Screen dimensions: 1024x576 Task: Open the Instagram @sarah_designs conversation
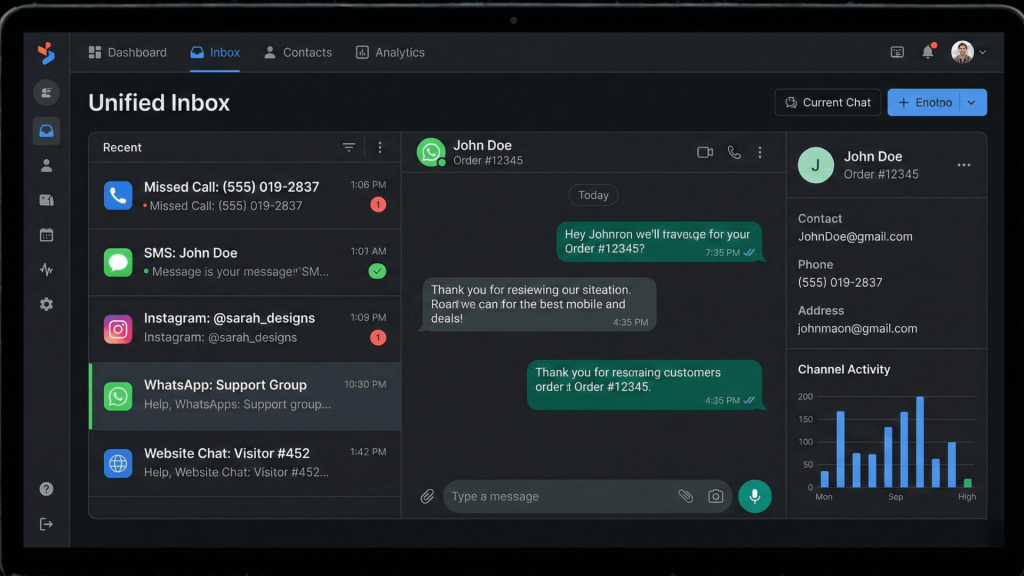tap(245, 328)
